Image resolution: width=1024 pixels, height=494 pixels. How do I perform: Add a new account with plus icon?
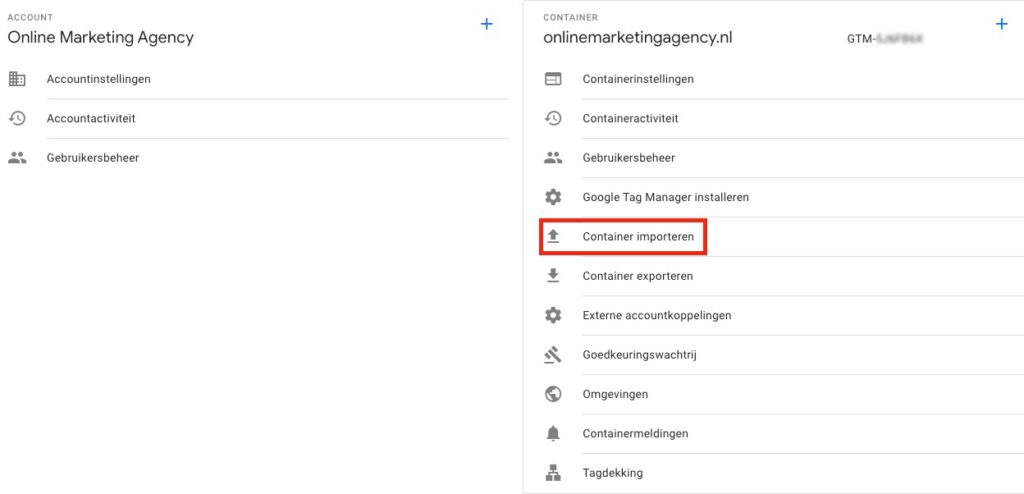point(487,24)
